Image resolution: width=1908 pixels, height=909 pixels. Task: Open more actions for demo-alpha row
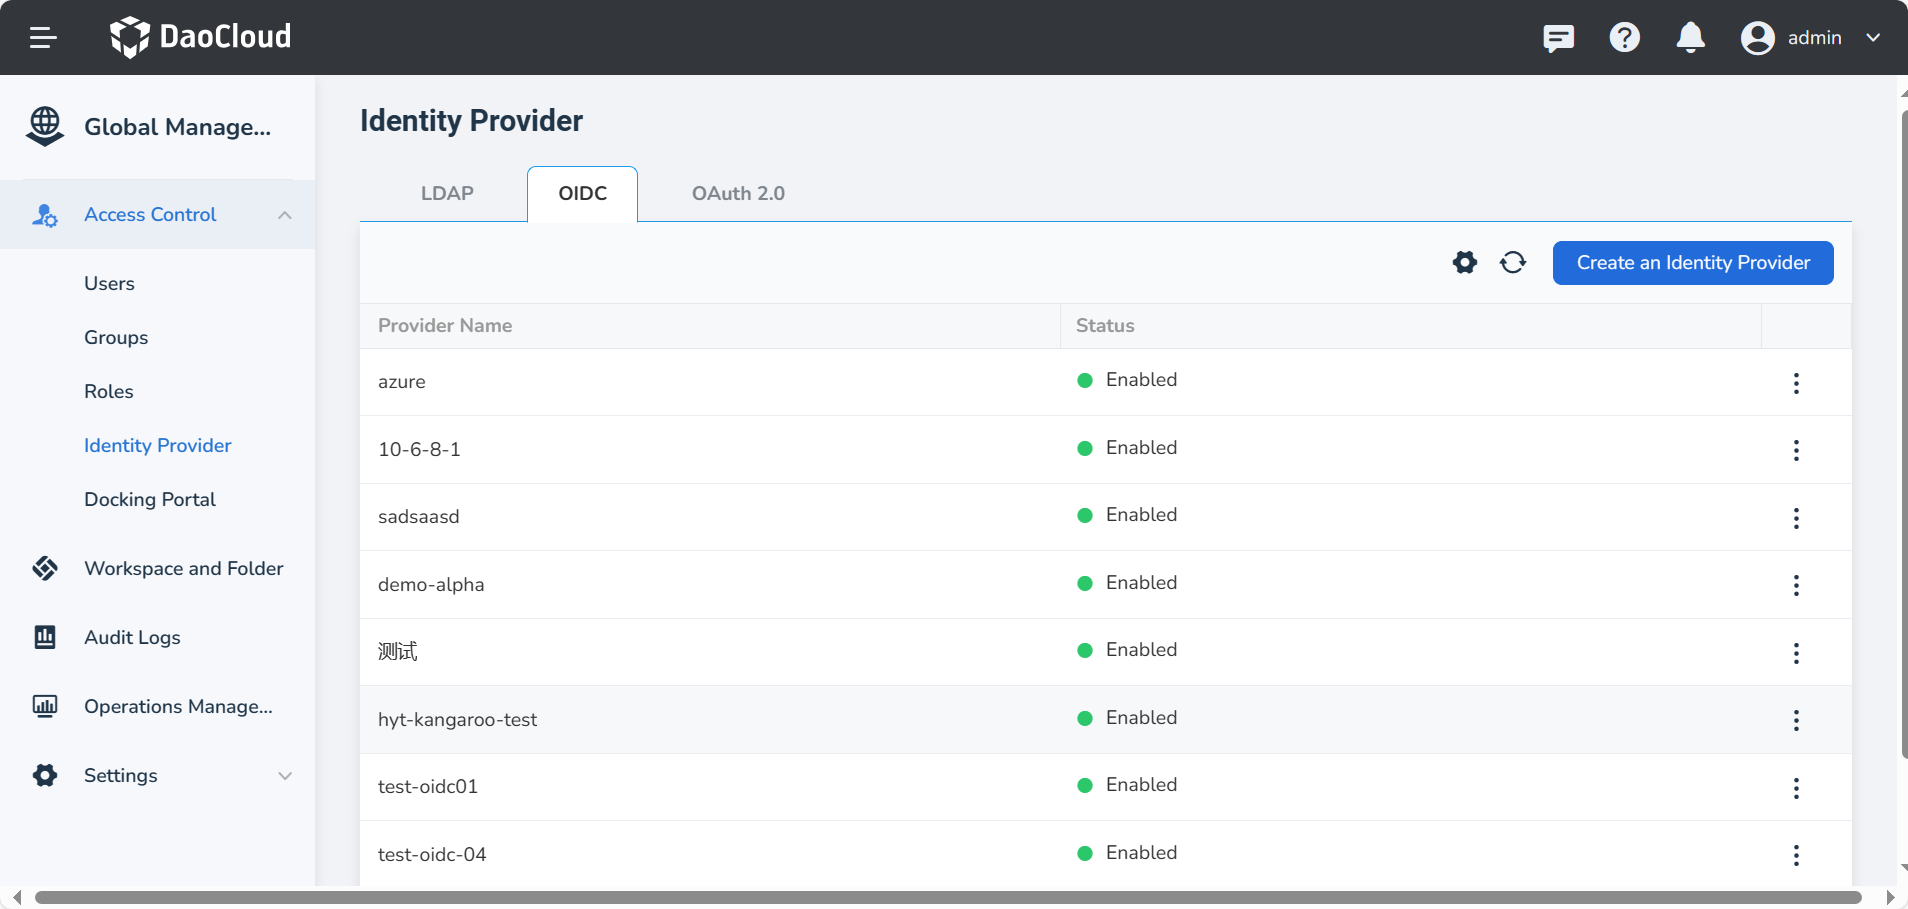pyautogui.click(x=1796, y=586)
